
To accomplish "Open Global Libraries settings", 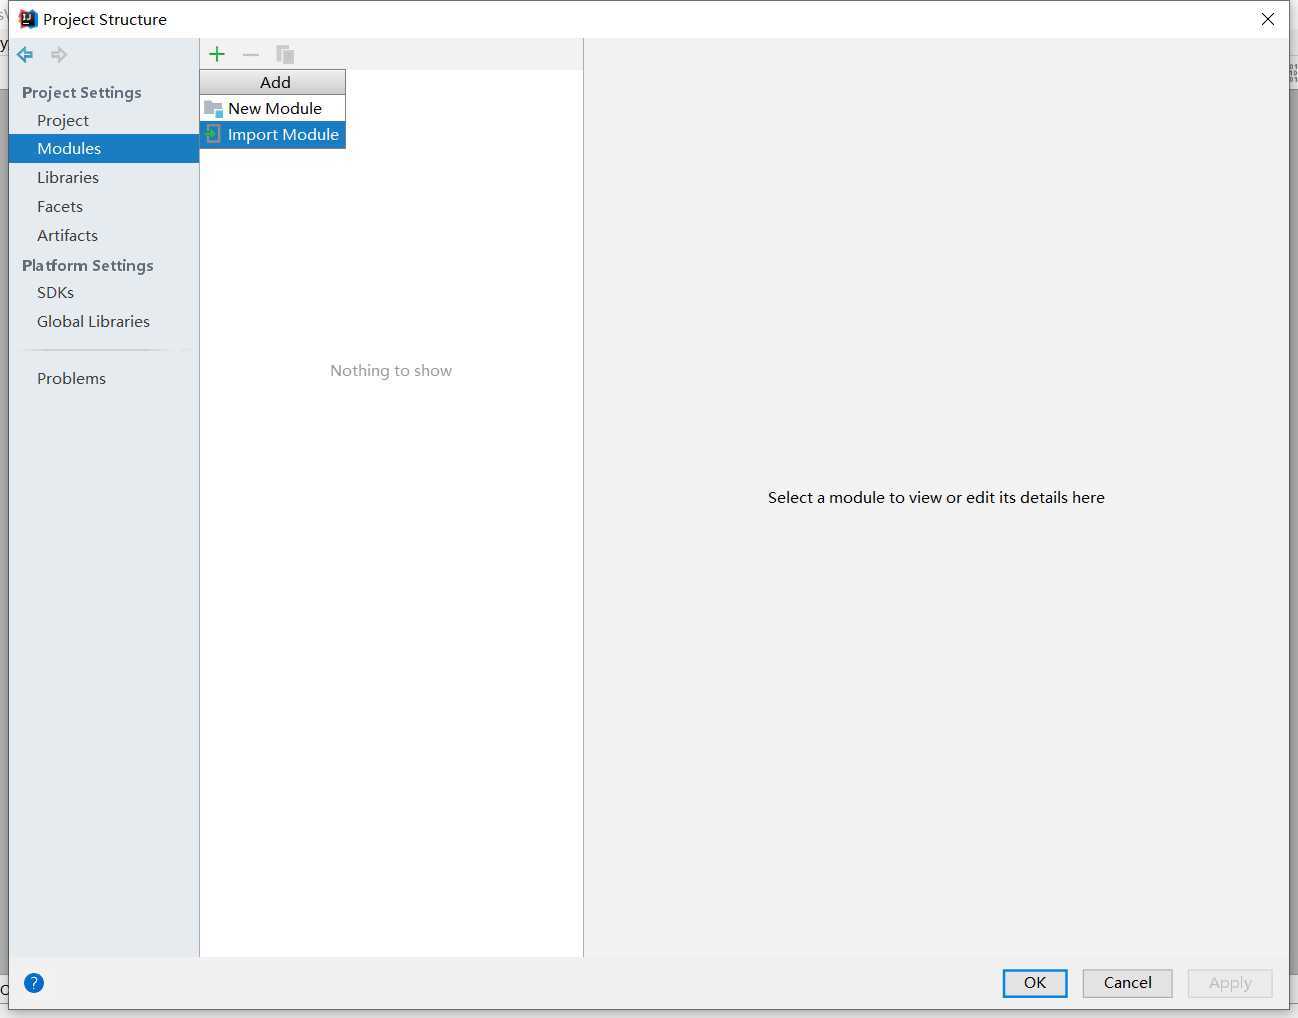I will (93, 321).
